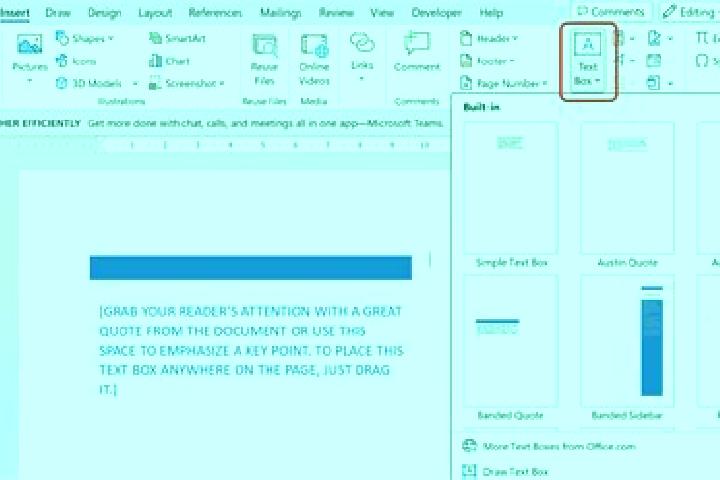Open the Header dropdown

point(489,39)
